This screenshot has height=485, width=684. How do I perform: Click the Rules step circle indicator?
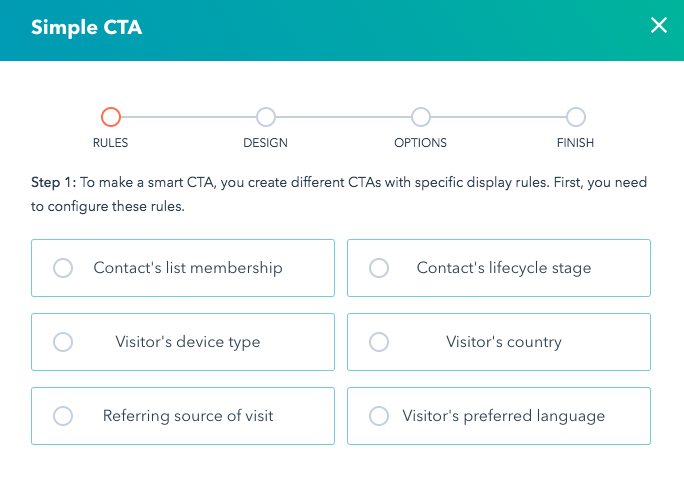pyautogui.click(x=111, y=117)
